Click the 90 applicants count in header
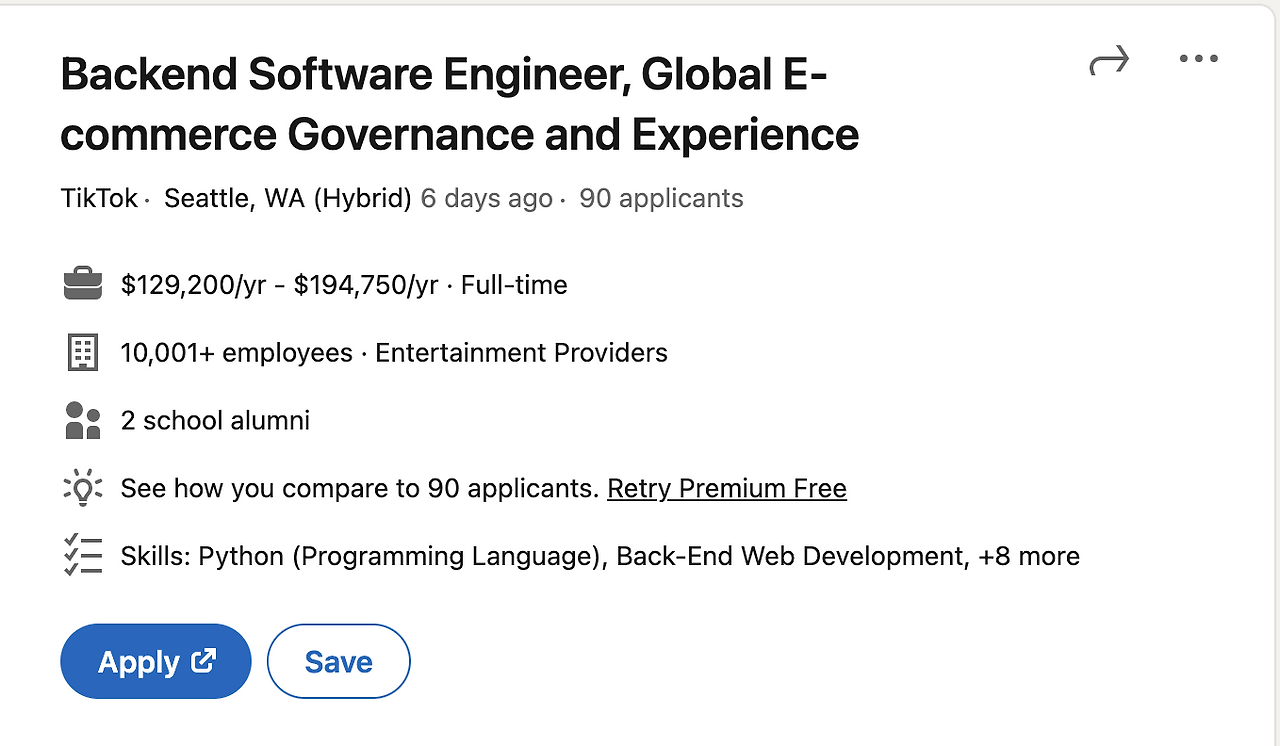 tap(661, 199)
